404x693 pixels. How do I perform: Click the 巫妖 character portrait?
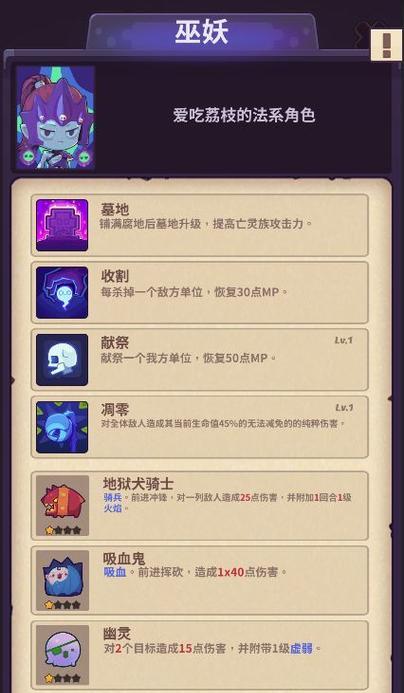pos(55,118)
